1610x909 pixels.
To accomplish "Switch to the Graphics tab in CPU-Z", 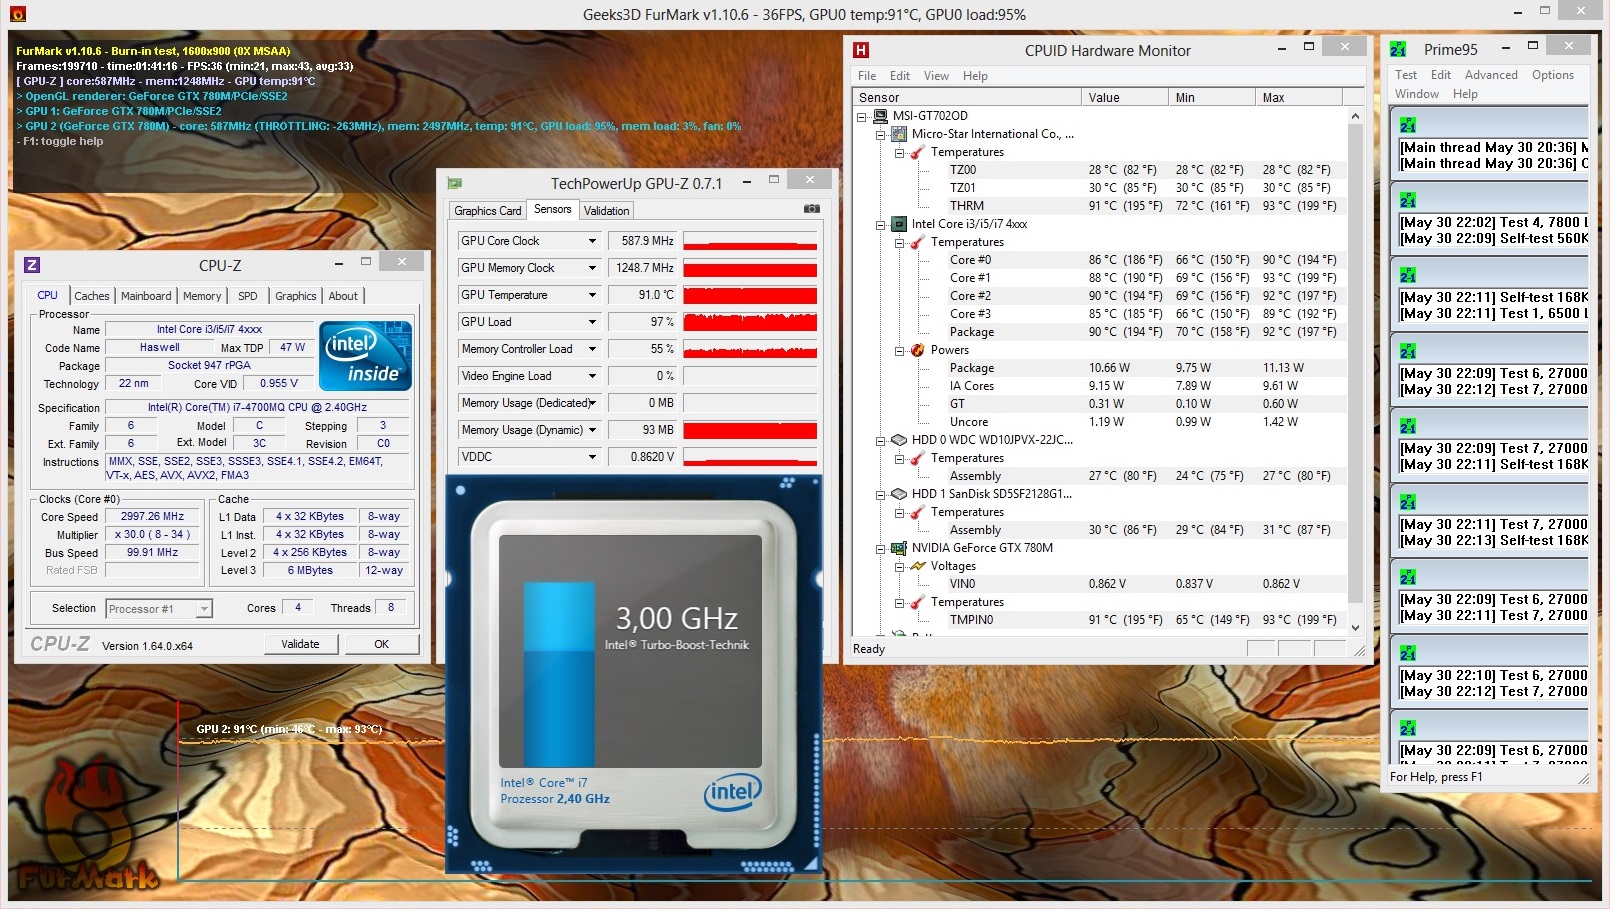I will click(x=296, y=296).
